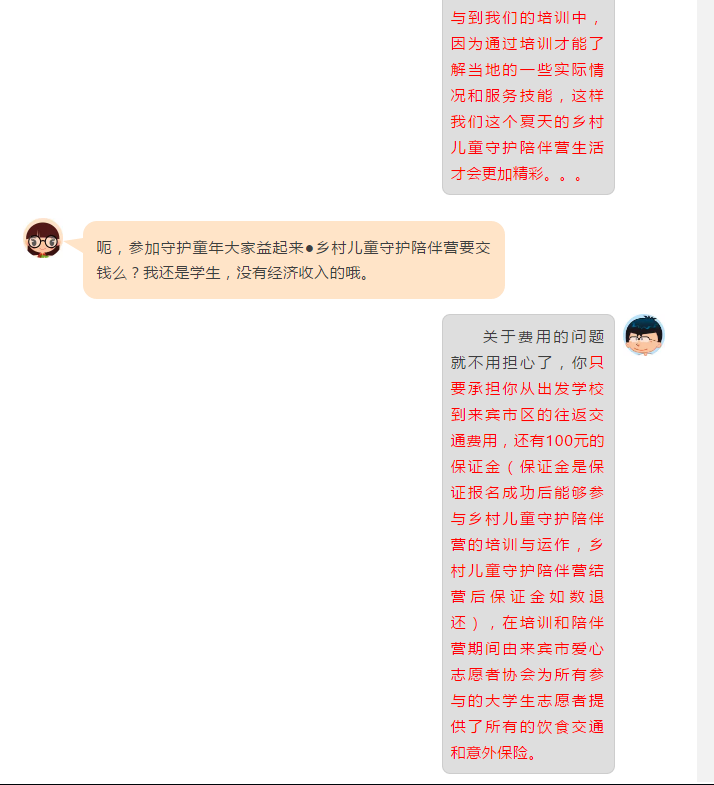
Task: Click the red text '通费用，还有100元的'
Action: (x=527, y=441)
